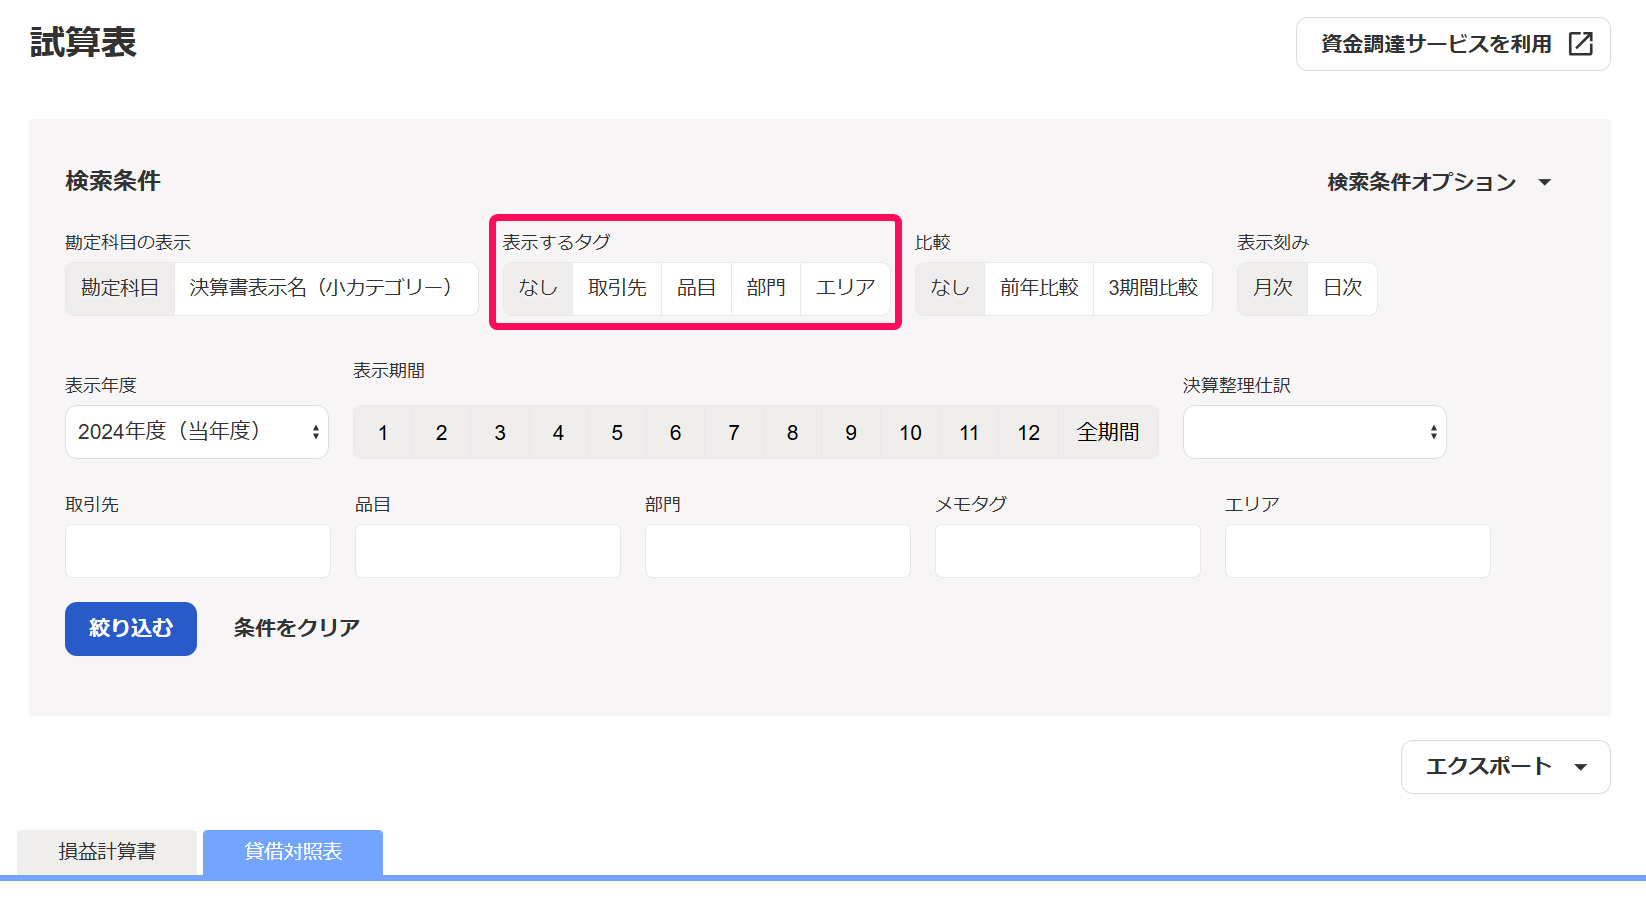Select 決算書表示名（小カテゴリー） display option
The width and height of the screenshot is (1646, 898).
326,288
